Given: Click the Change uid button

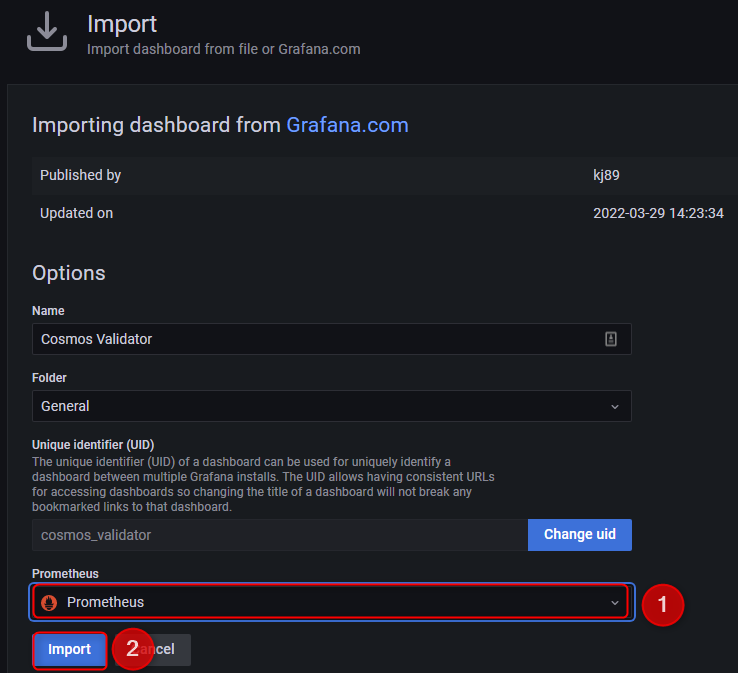Looking at the screenshot, I should [580, 535].
